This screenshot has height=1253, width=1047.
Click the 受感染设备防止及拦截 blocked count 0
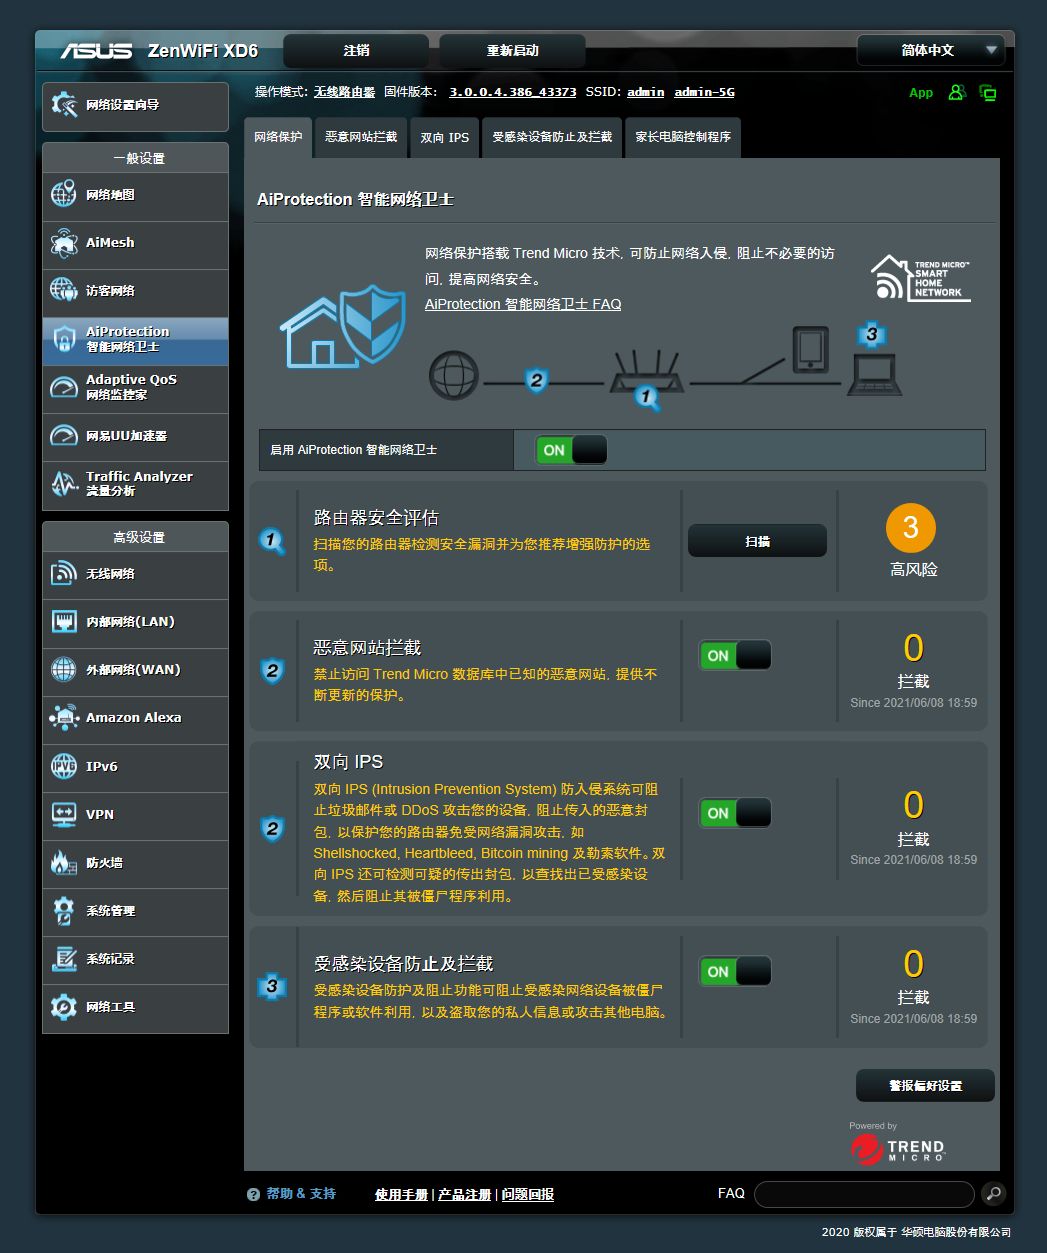click(x=913, y=964)
